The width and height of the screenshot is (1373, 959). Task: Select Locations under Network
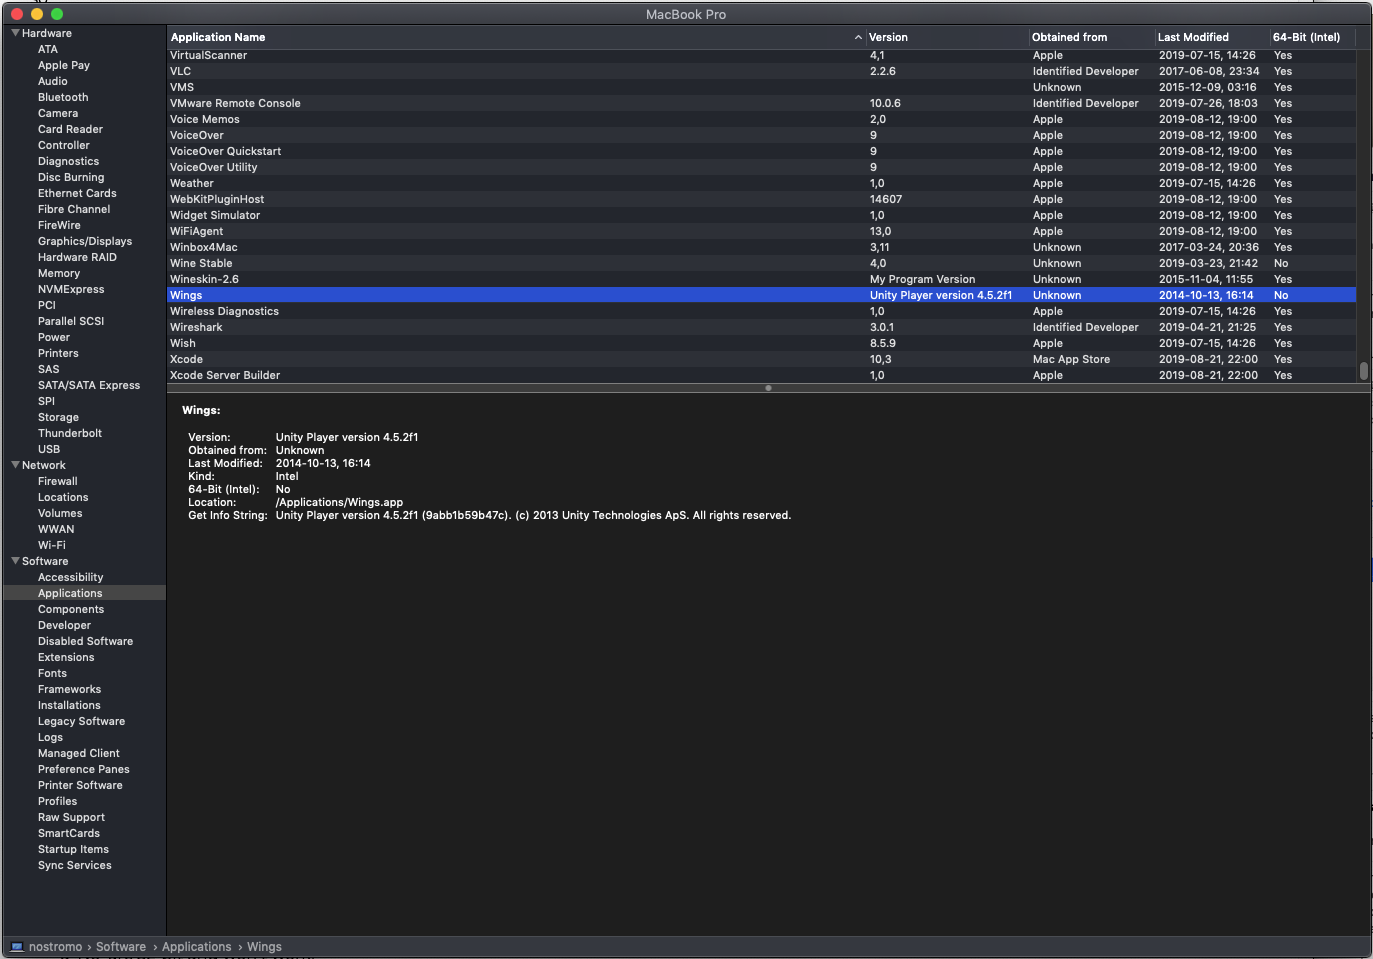63,497
